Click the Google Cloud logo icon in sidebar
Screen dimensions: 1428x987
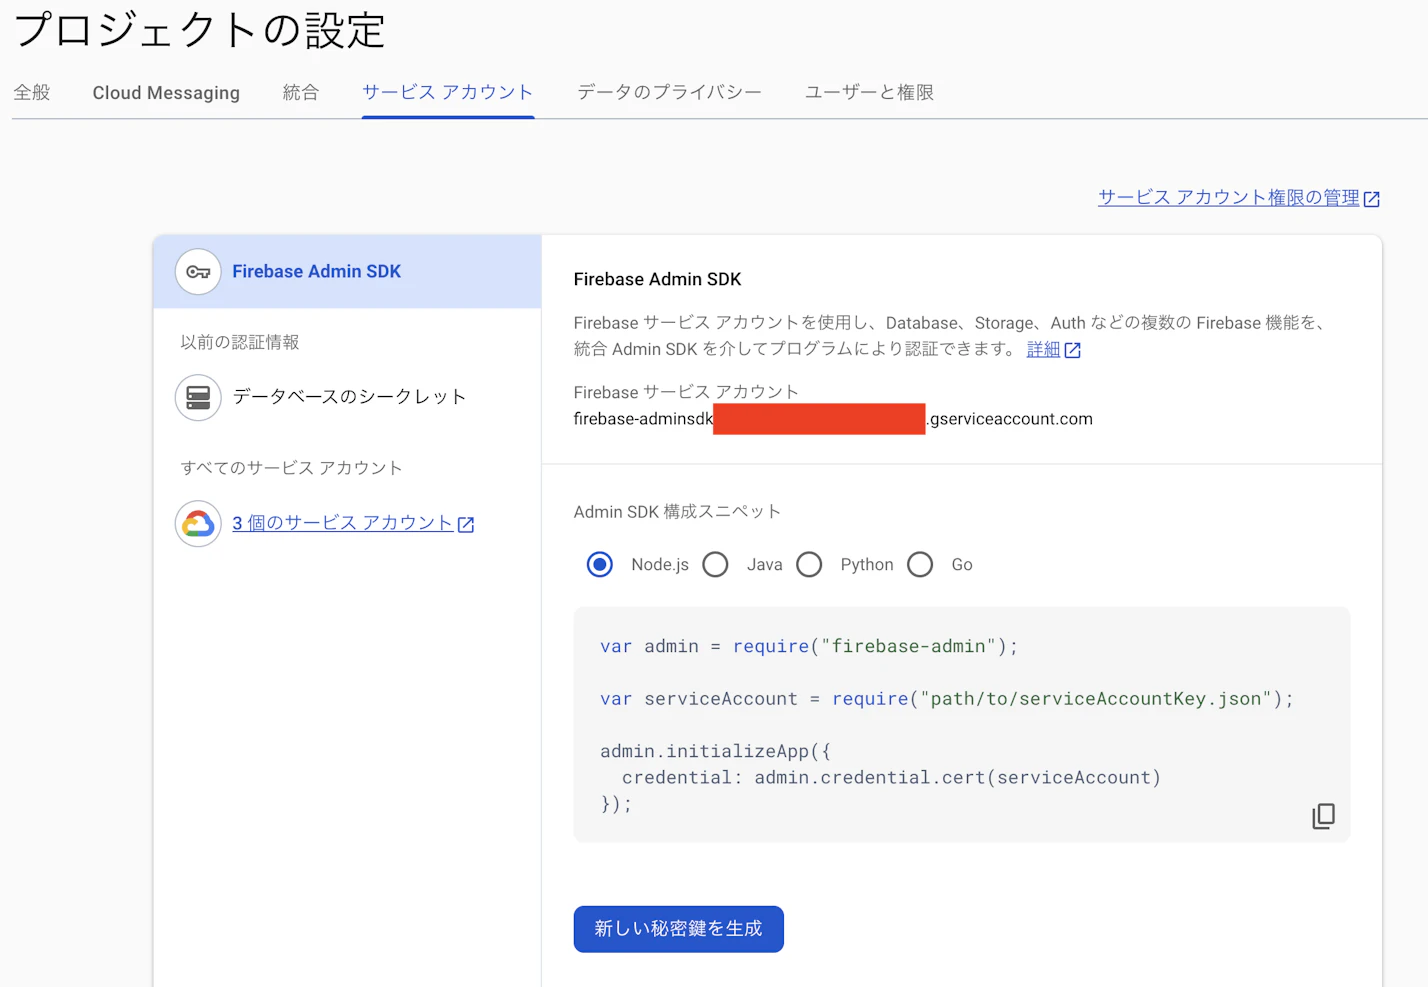[197, 523]
